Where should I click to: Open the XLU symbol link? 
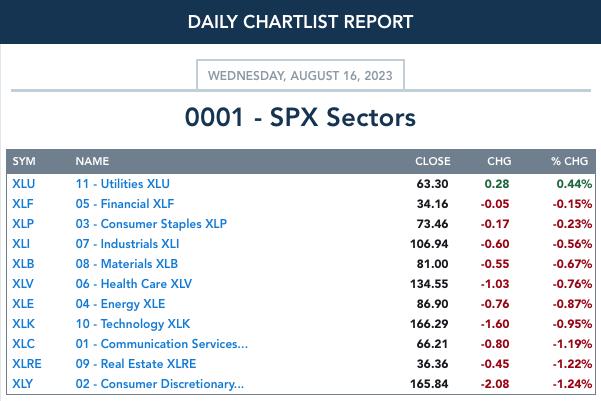point(23,184)
